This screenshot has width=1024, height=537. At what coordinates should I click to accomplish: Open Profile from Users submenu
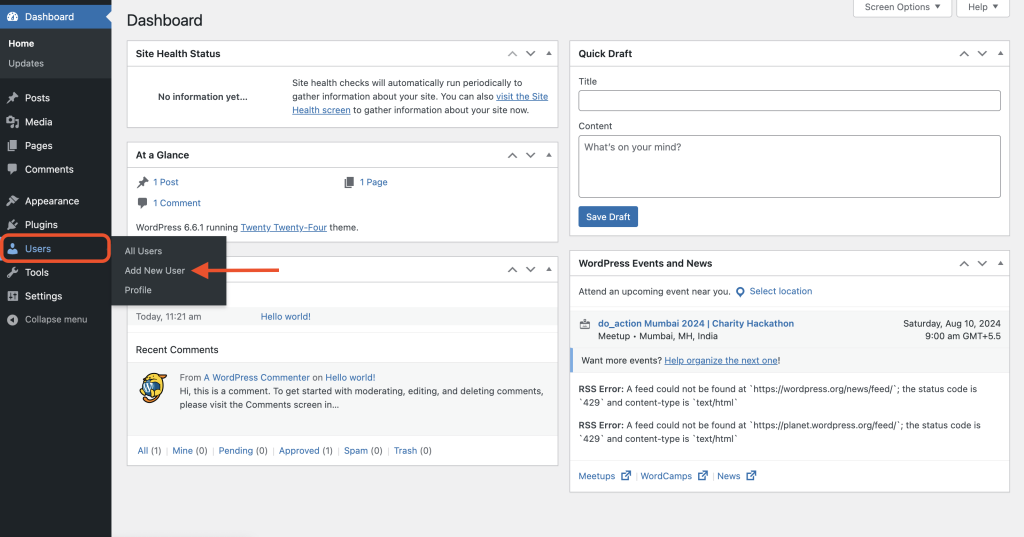coord(138,290)
